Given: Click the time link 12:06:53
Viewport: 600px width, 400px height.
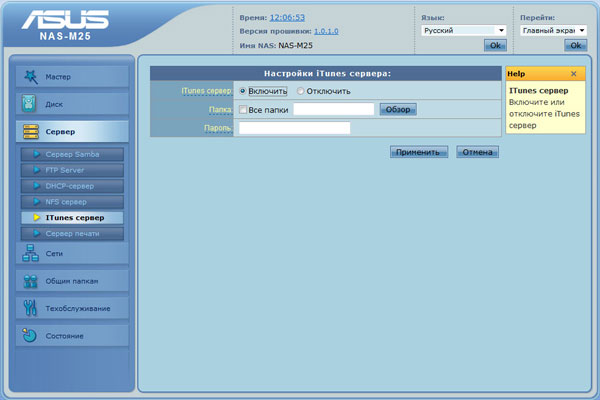Looking at the screenshot, I should tap(287, 18).
